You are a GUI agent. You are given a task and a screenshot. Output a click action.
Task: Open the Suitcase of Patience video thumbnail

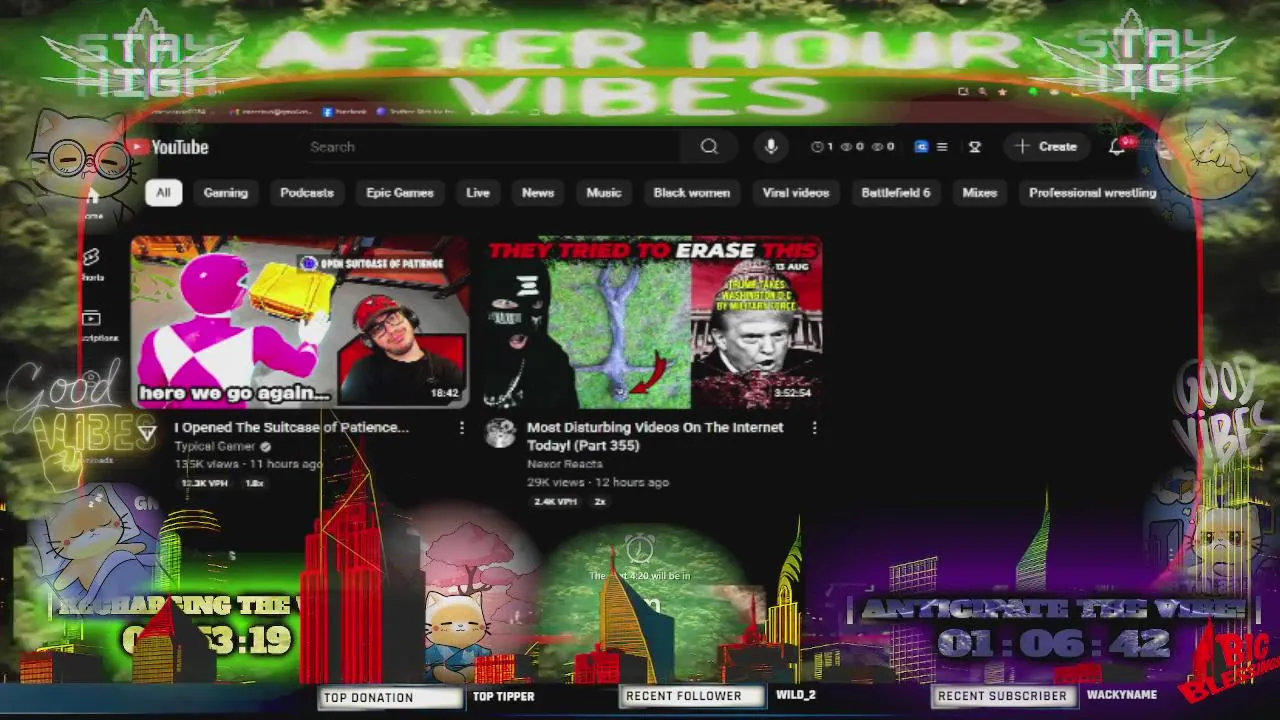click(300, 322)
